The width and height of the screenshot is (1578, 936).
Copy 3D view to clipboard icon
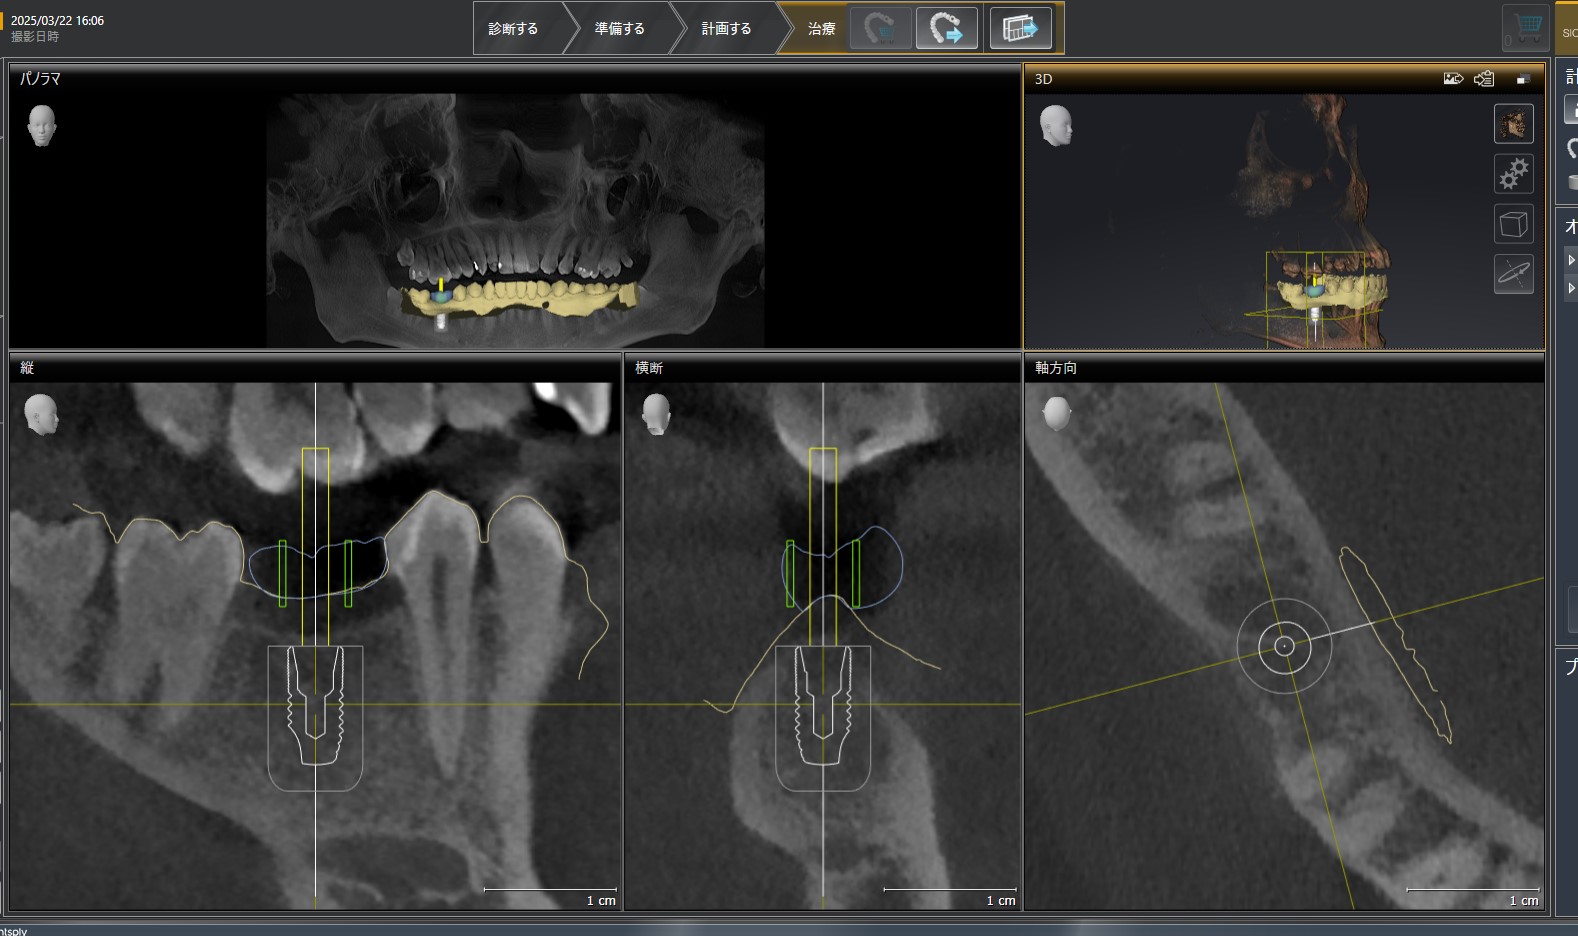[x=1484, y=79]
